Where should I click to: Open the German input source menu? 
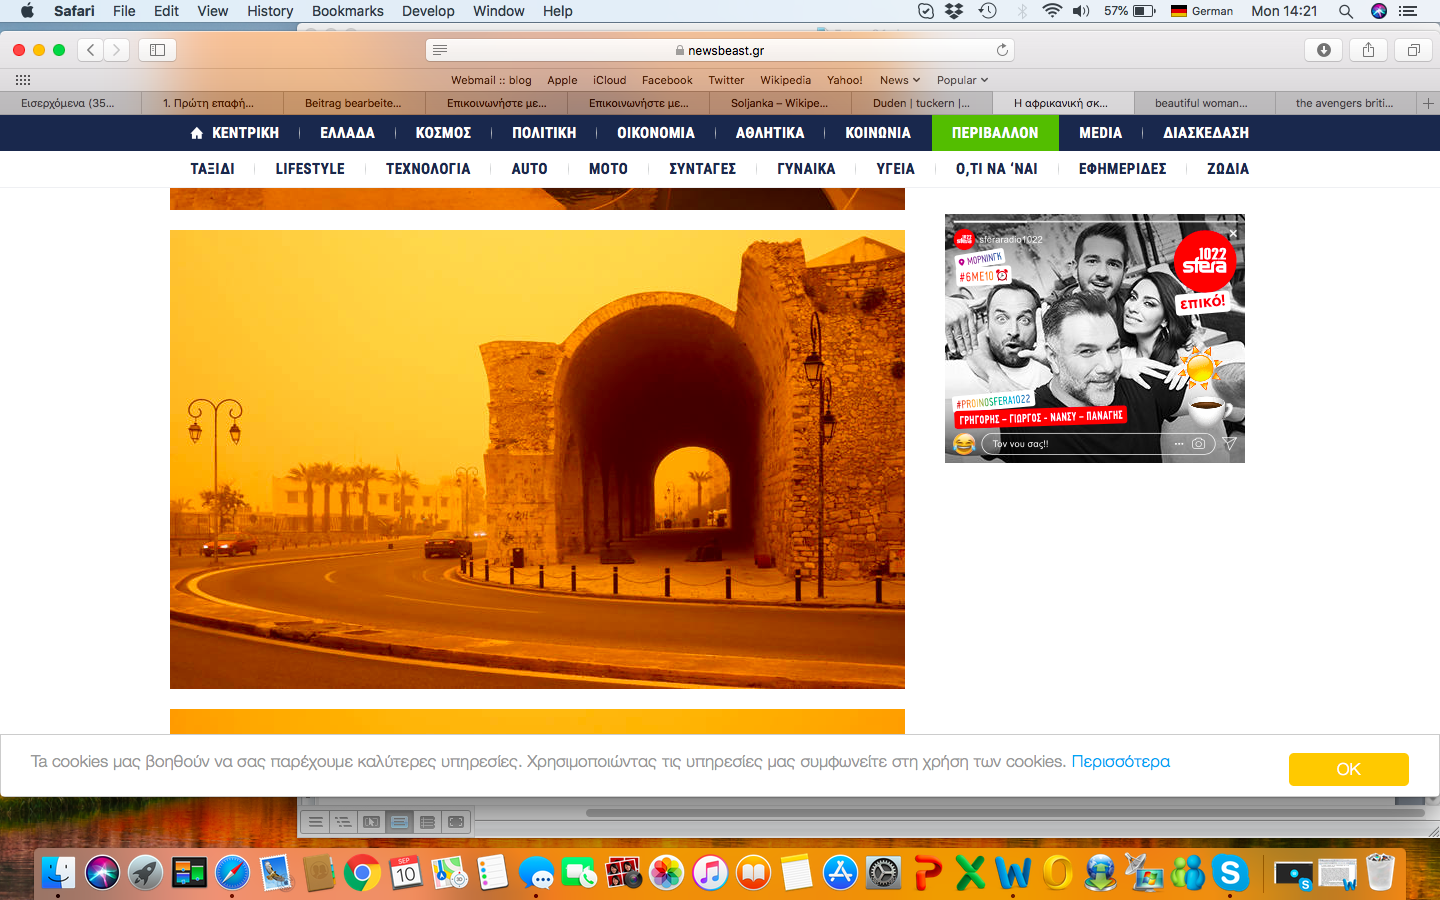click(x=1201, y=11)
